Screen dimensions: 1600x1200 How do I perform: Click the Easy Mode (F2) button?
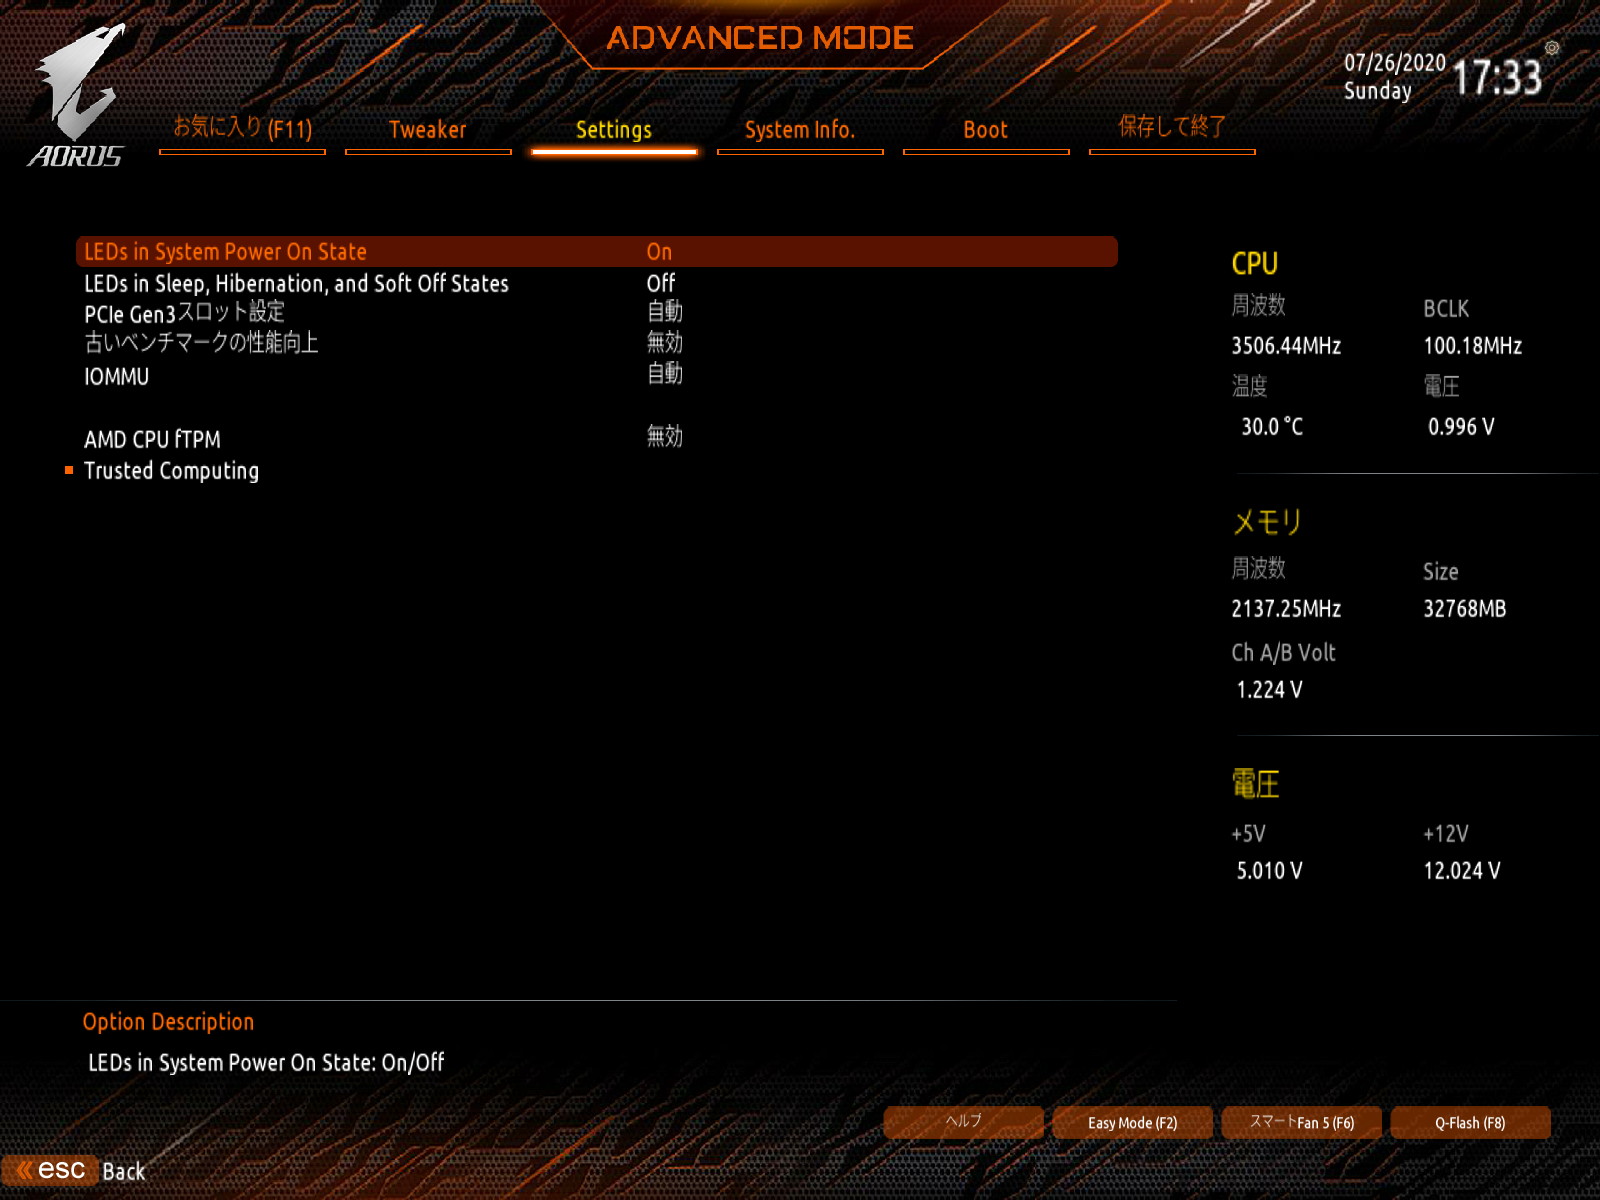coord(1133,1123)
